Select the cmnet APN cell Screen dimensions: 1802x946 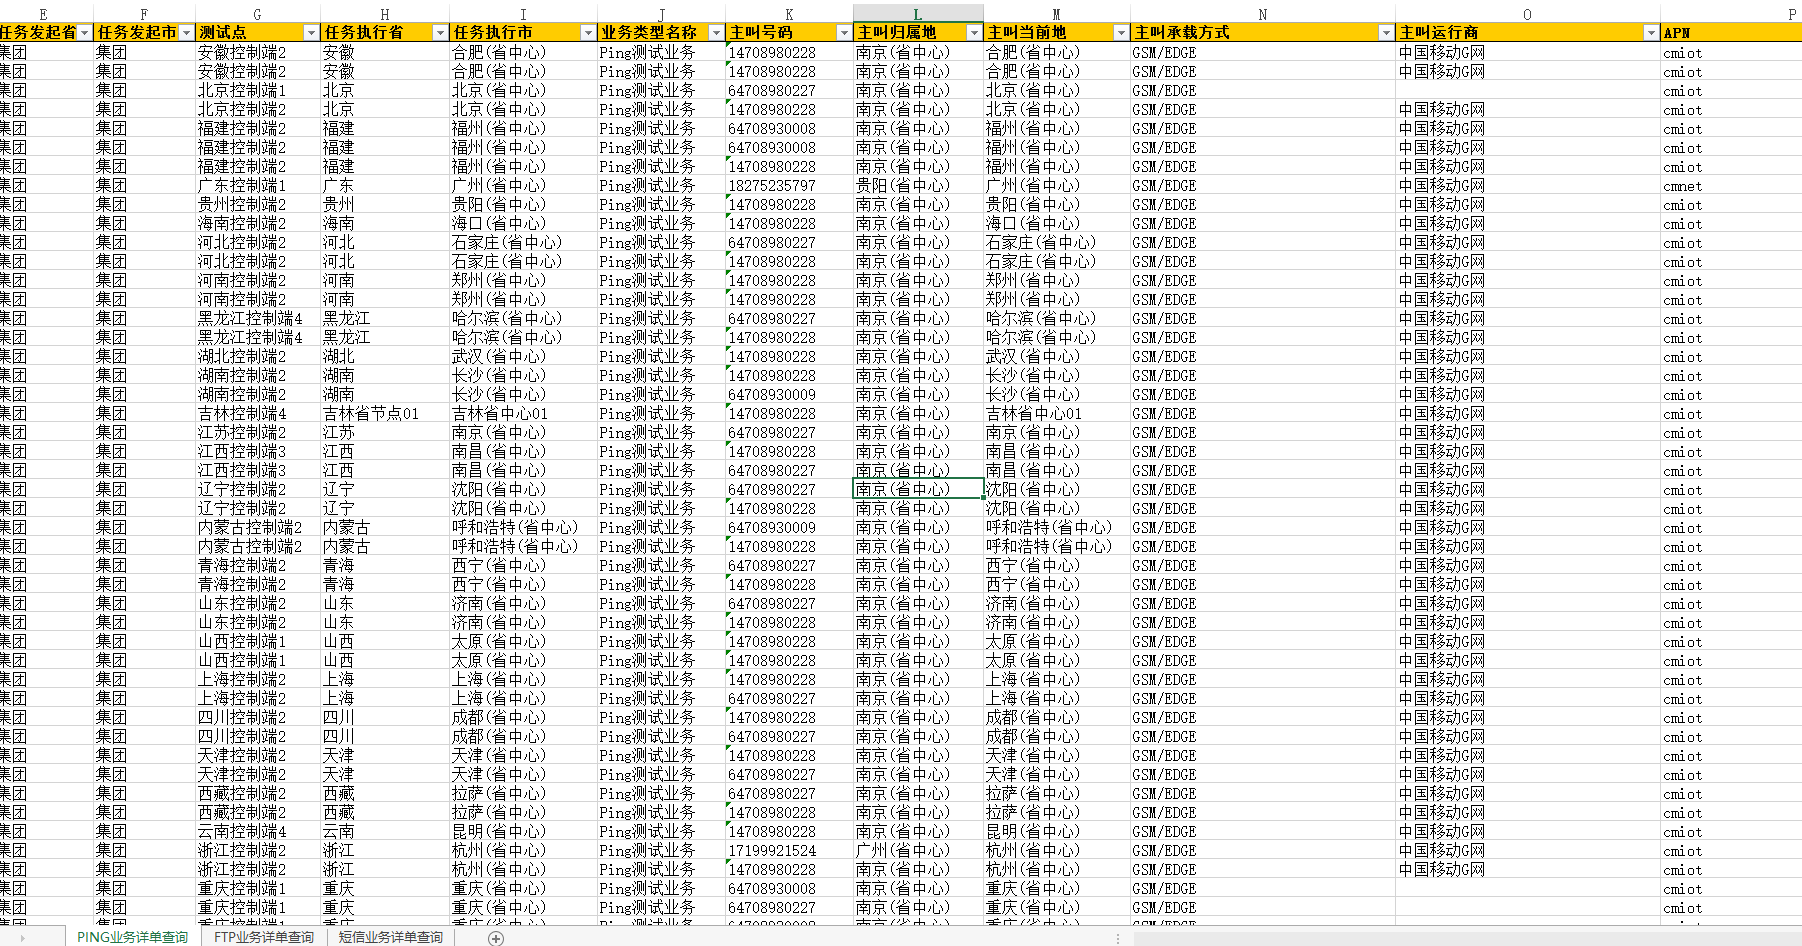click(1731, 185)
